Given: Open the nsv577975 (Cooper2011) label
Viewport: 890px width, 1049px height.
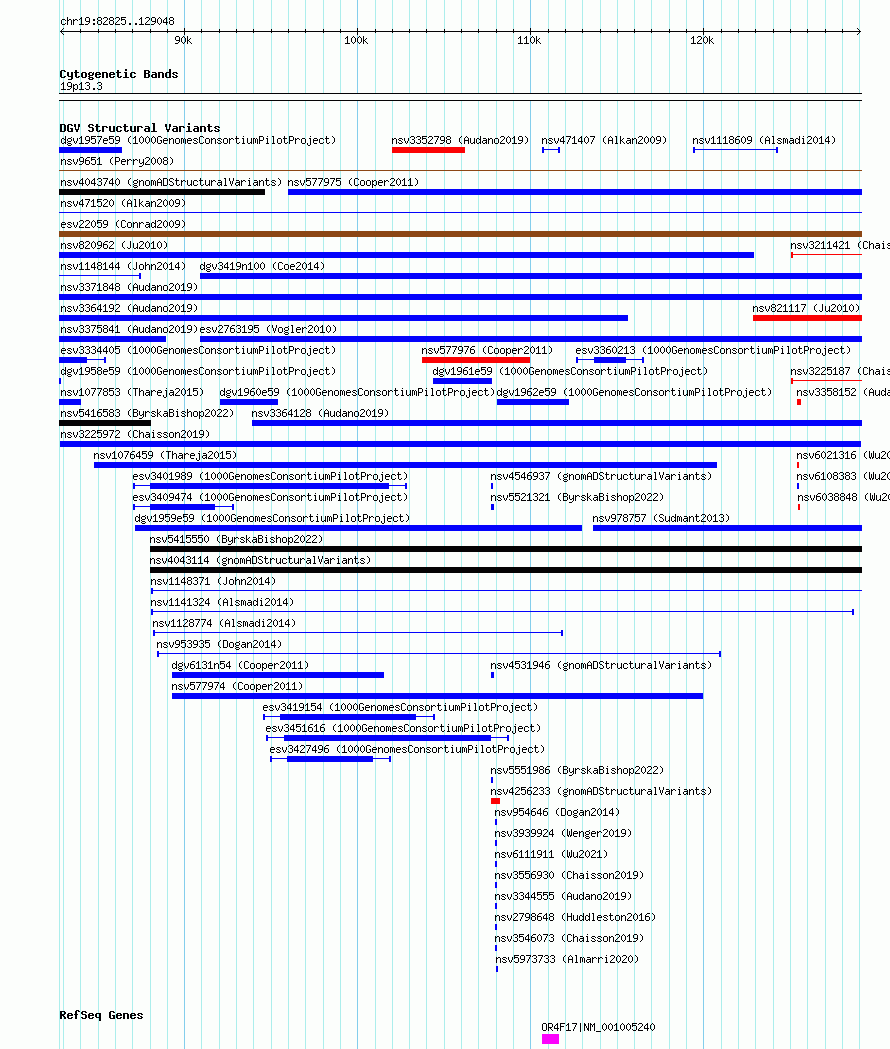Looking at the screenshot, I should (353, 182).
